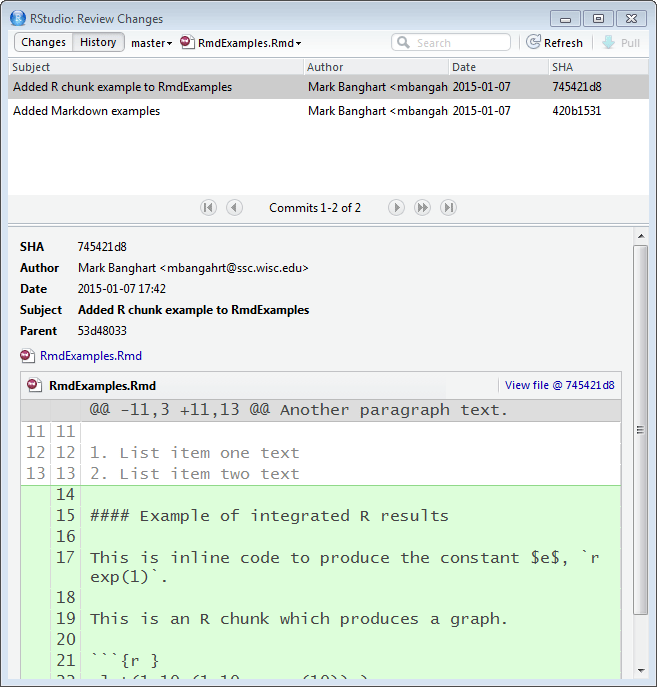This screenshot has width=657, height=687.
Task: Click the Pull arrow icon
Action: (x=608, y=43)
